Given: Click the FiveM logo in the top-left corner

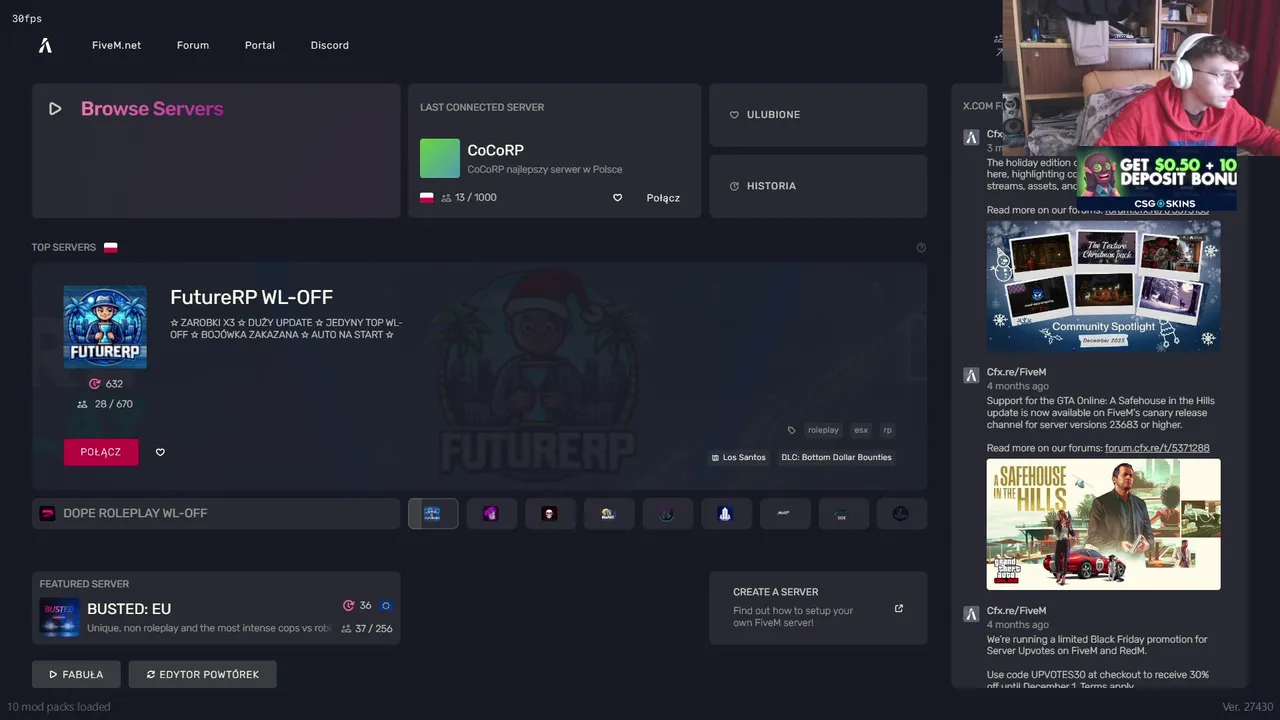Looking at the screenshot, I should point(45,45).
